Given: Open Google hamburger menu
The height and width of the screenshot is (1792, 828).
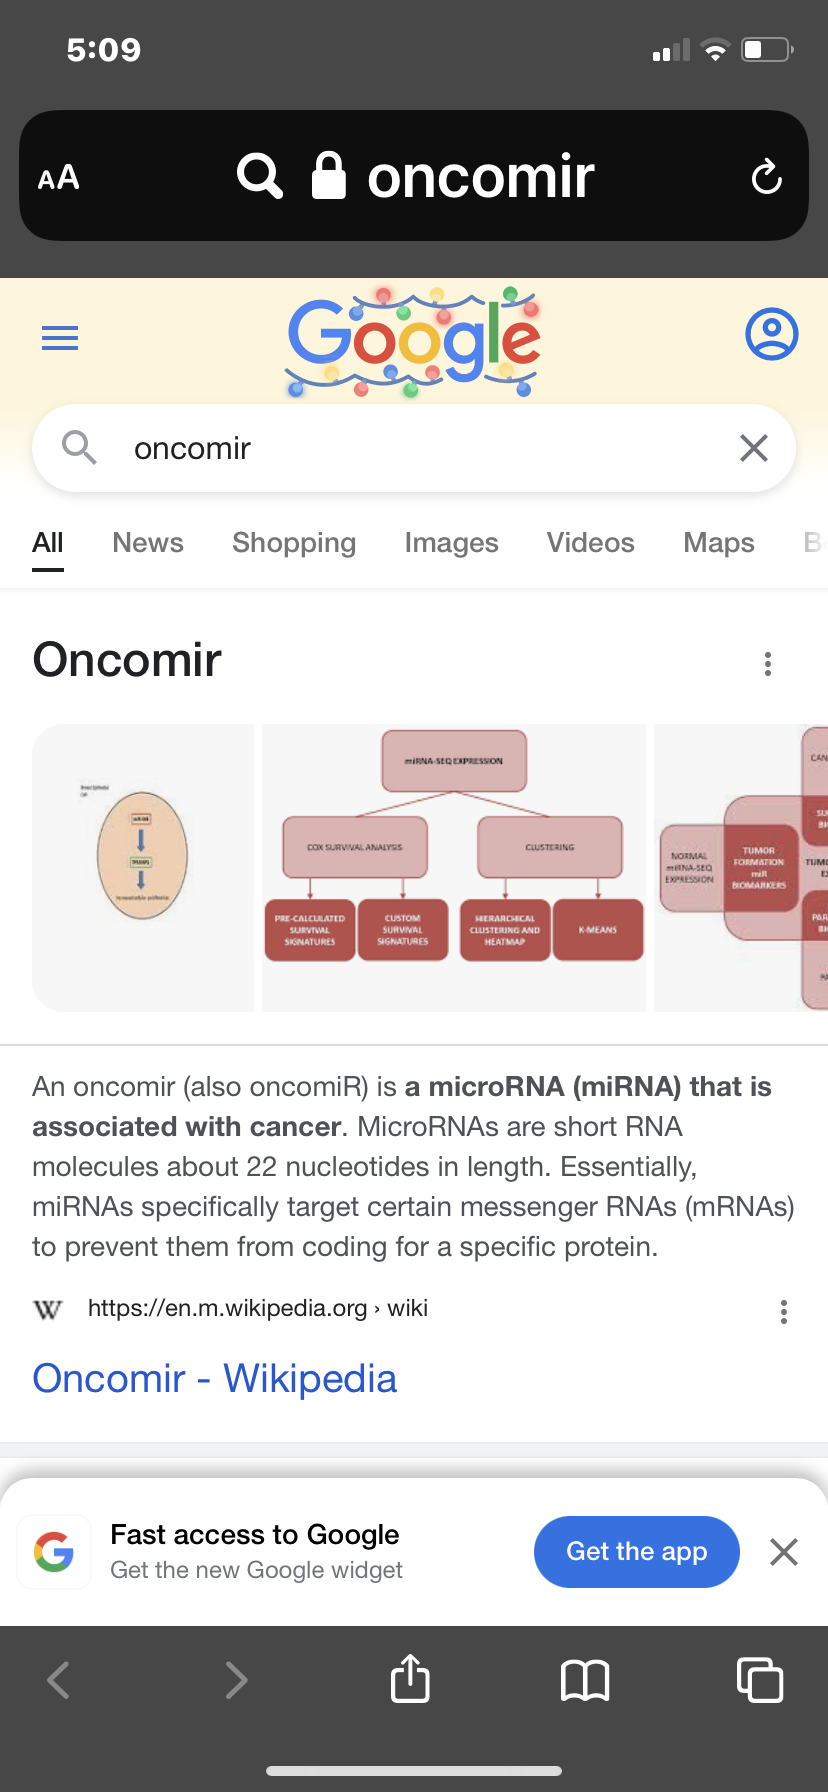Looking at the screenshot, I should (x=60, y=338).
